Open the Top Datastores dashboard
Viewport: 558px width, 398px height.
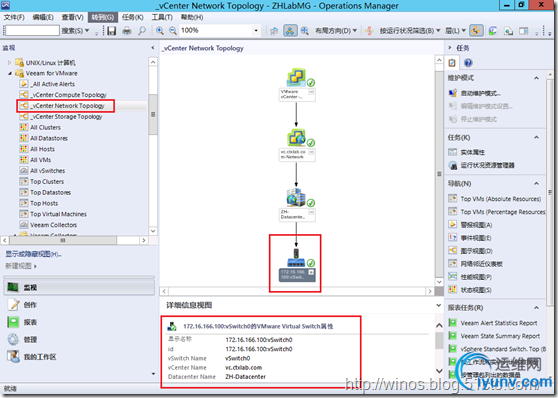50,192
